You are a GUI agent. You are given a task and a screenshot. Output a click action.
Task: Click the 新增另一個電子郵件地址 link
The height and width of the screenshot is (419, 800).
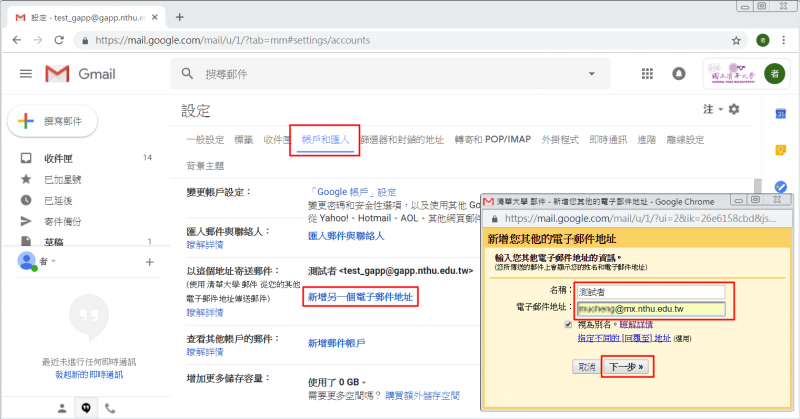[361, 297]
